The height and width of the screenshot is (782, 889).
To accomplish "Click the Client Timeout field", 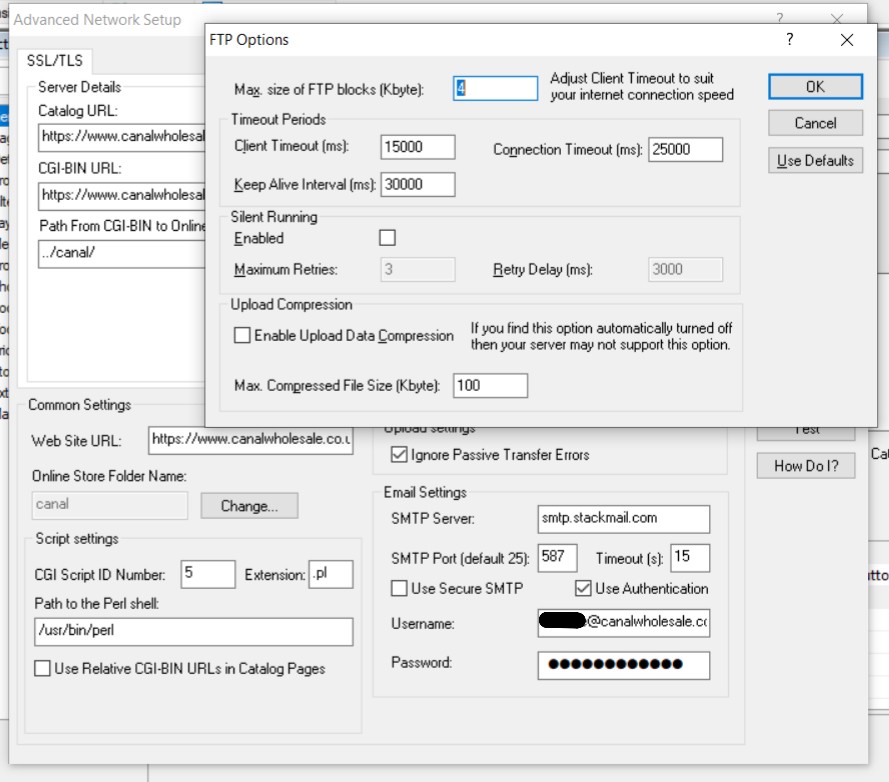I will click(x=418, y=147).
